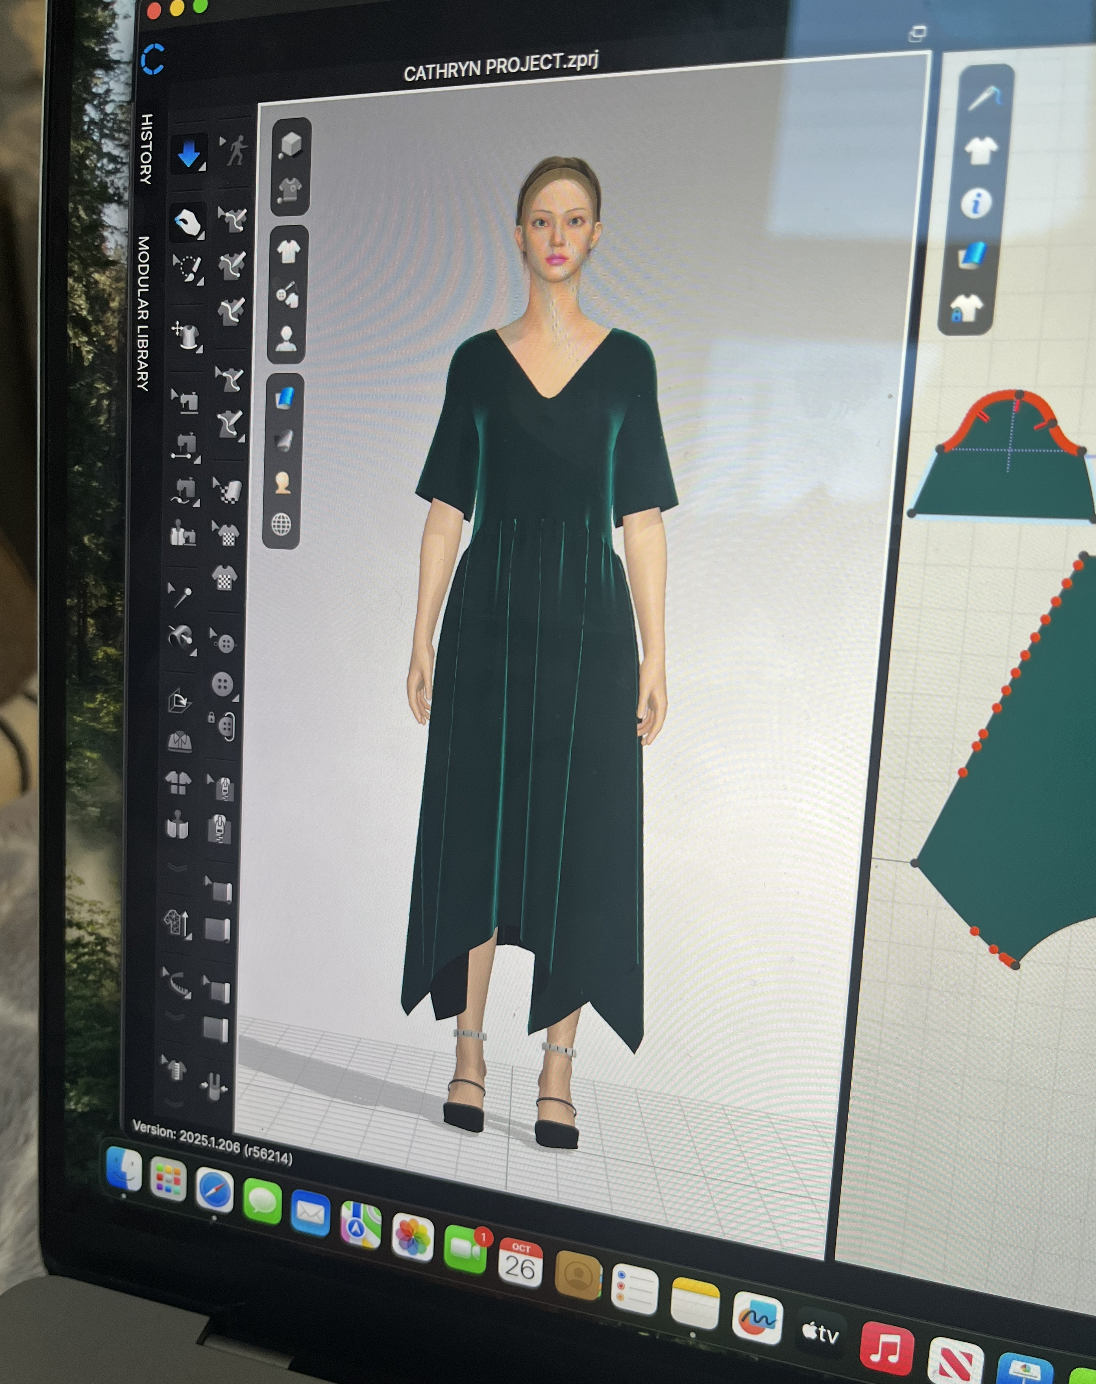The width and height of the screenshot is (1096, 1384).
Task: Click the locked shirt icon in 2D window
Action: pyautogui.click(x=966, y=308)
